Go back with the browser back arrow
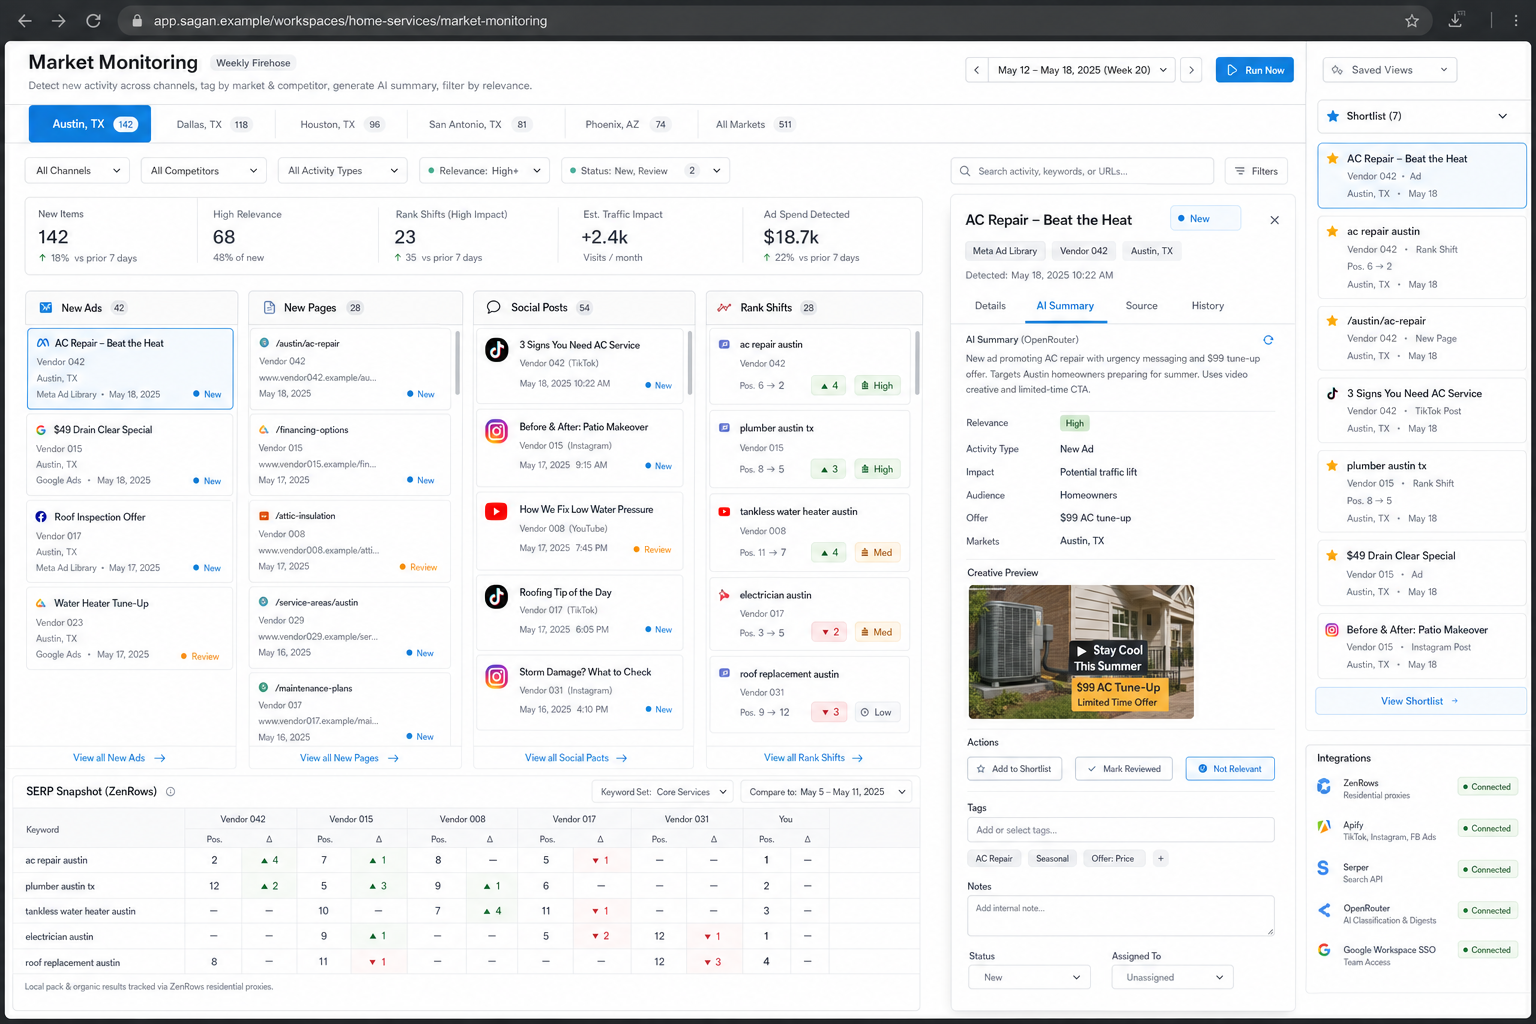 25,20
